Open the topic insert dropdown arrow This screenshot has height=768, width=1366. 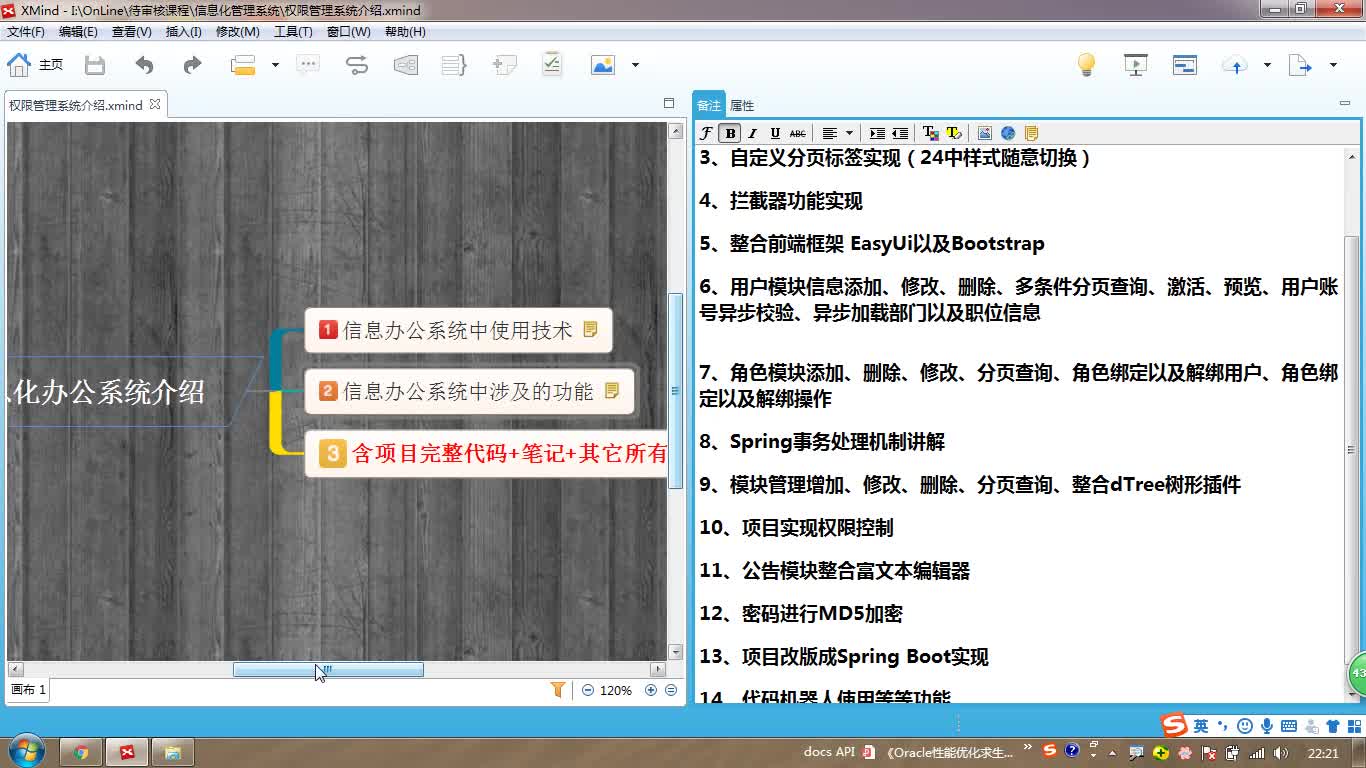coord(275,65)
